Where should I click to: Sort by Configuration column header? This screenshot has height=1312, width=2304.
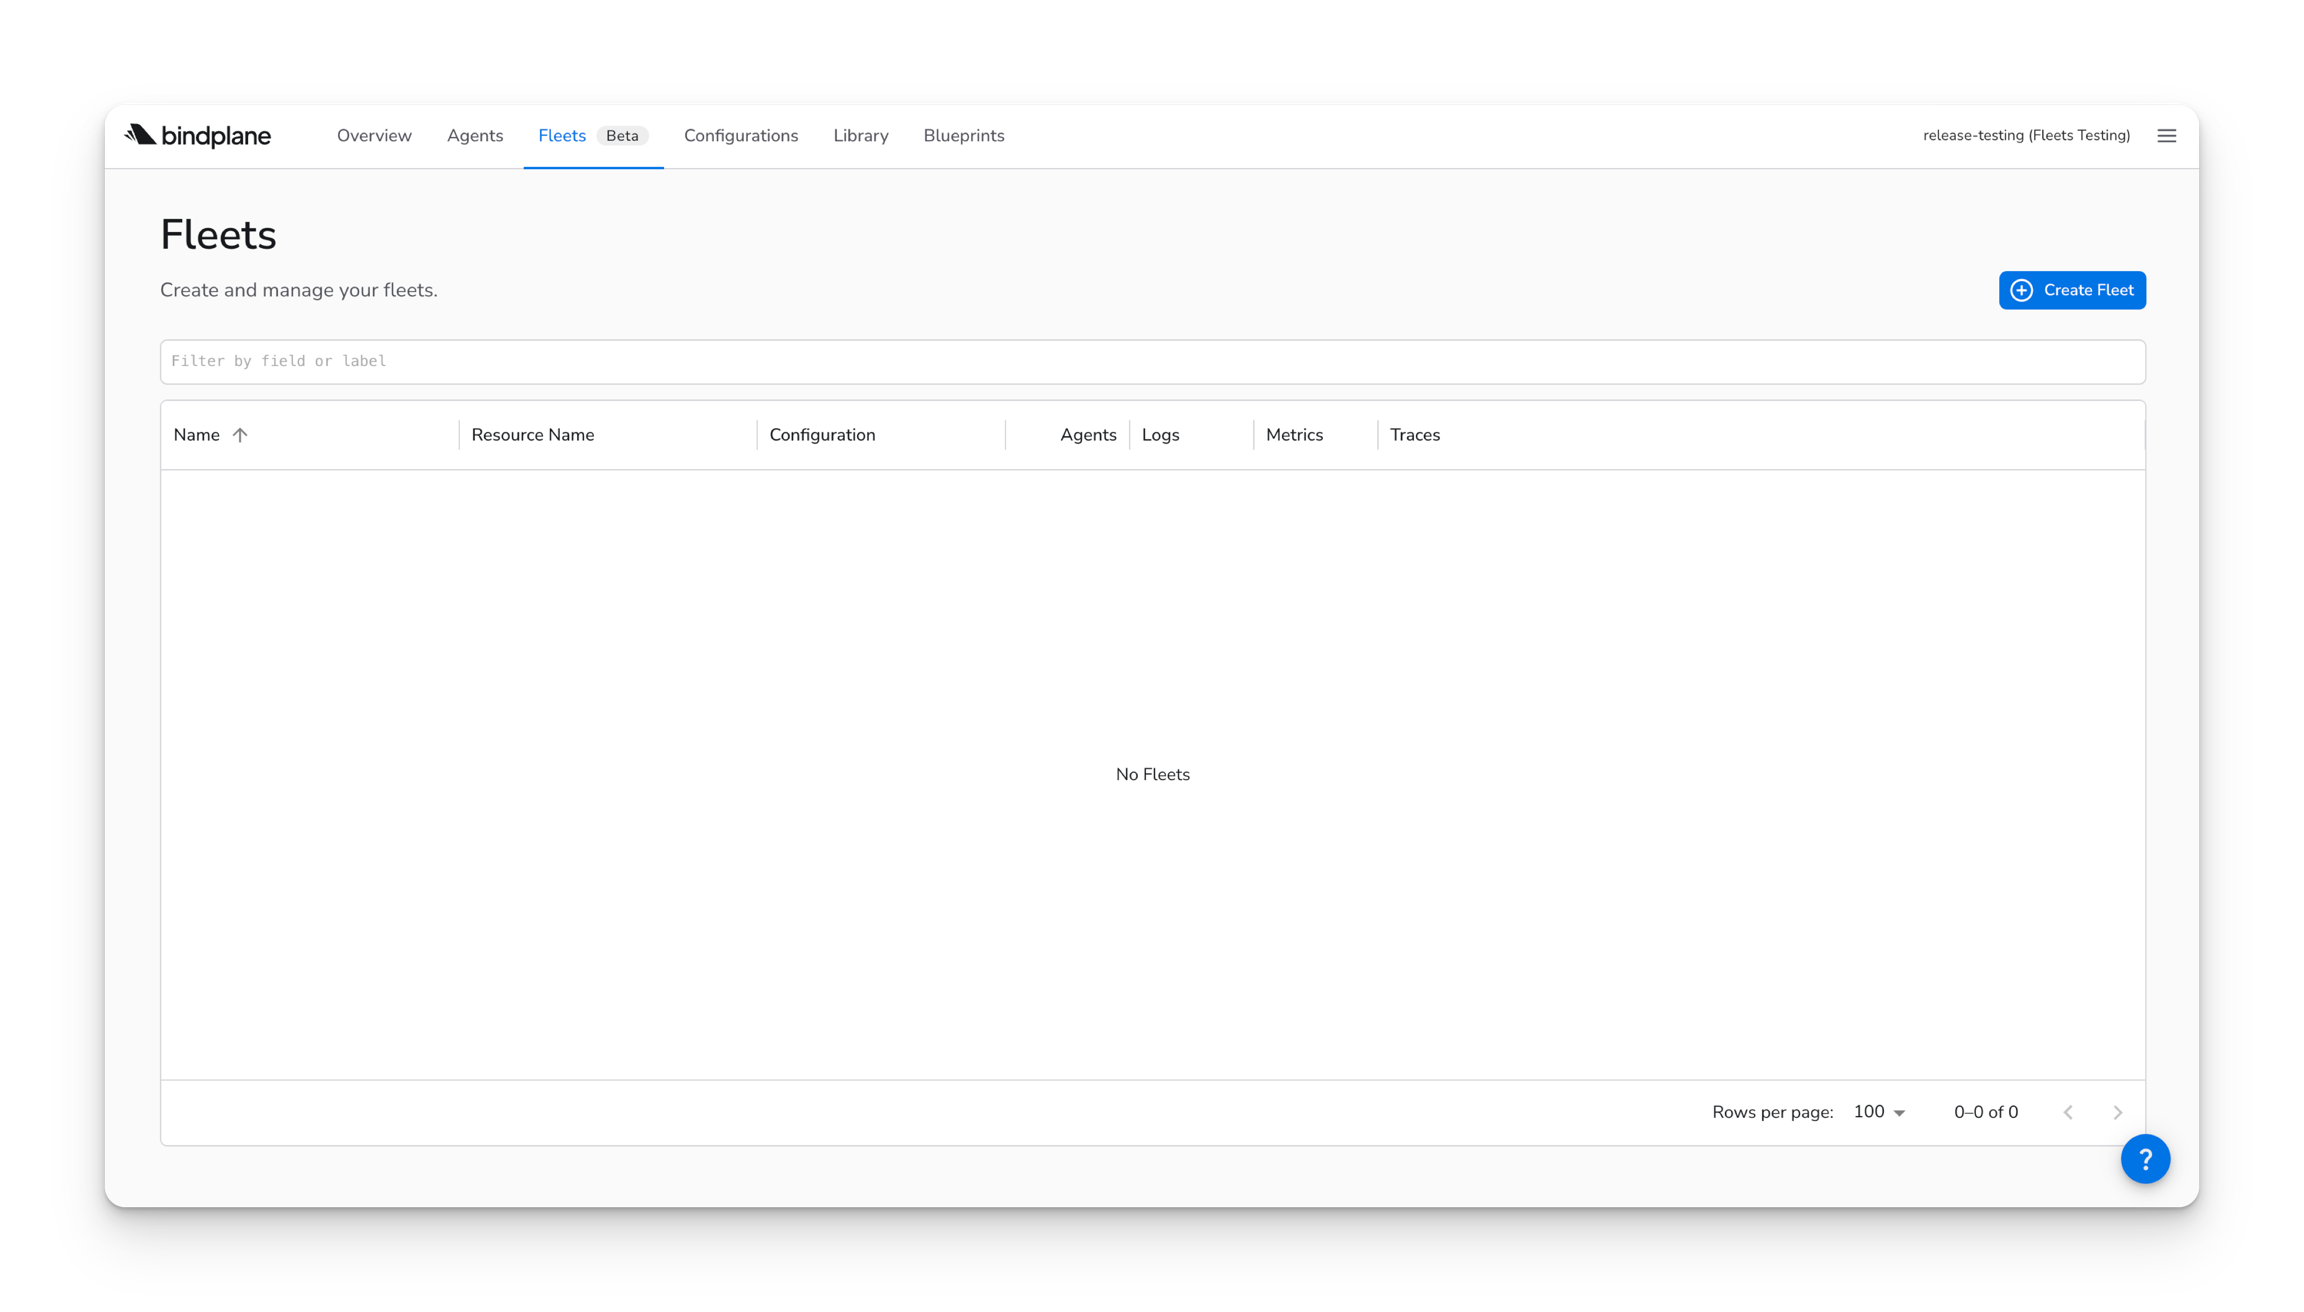[x=822, y=435]
